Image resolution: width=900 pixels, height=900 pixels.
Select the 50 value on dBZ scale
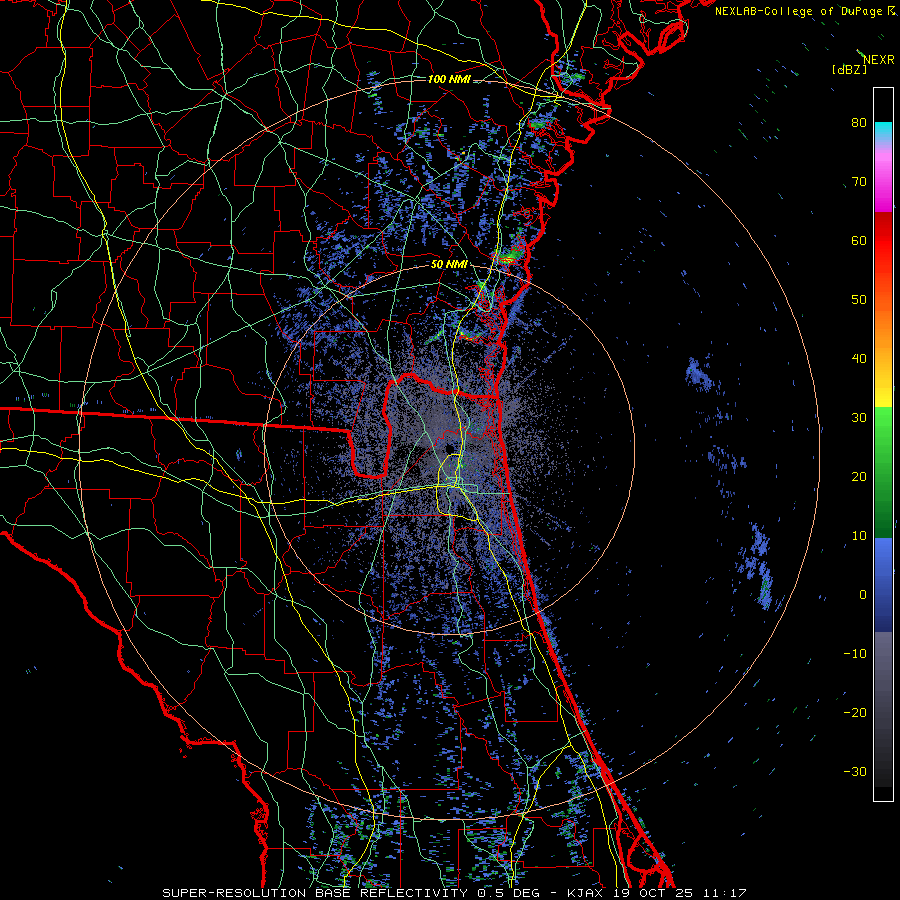[x=859, y=300]
